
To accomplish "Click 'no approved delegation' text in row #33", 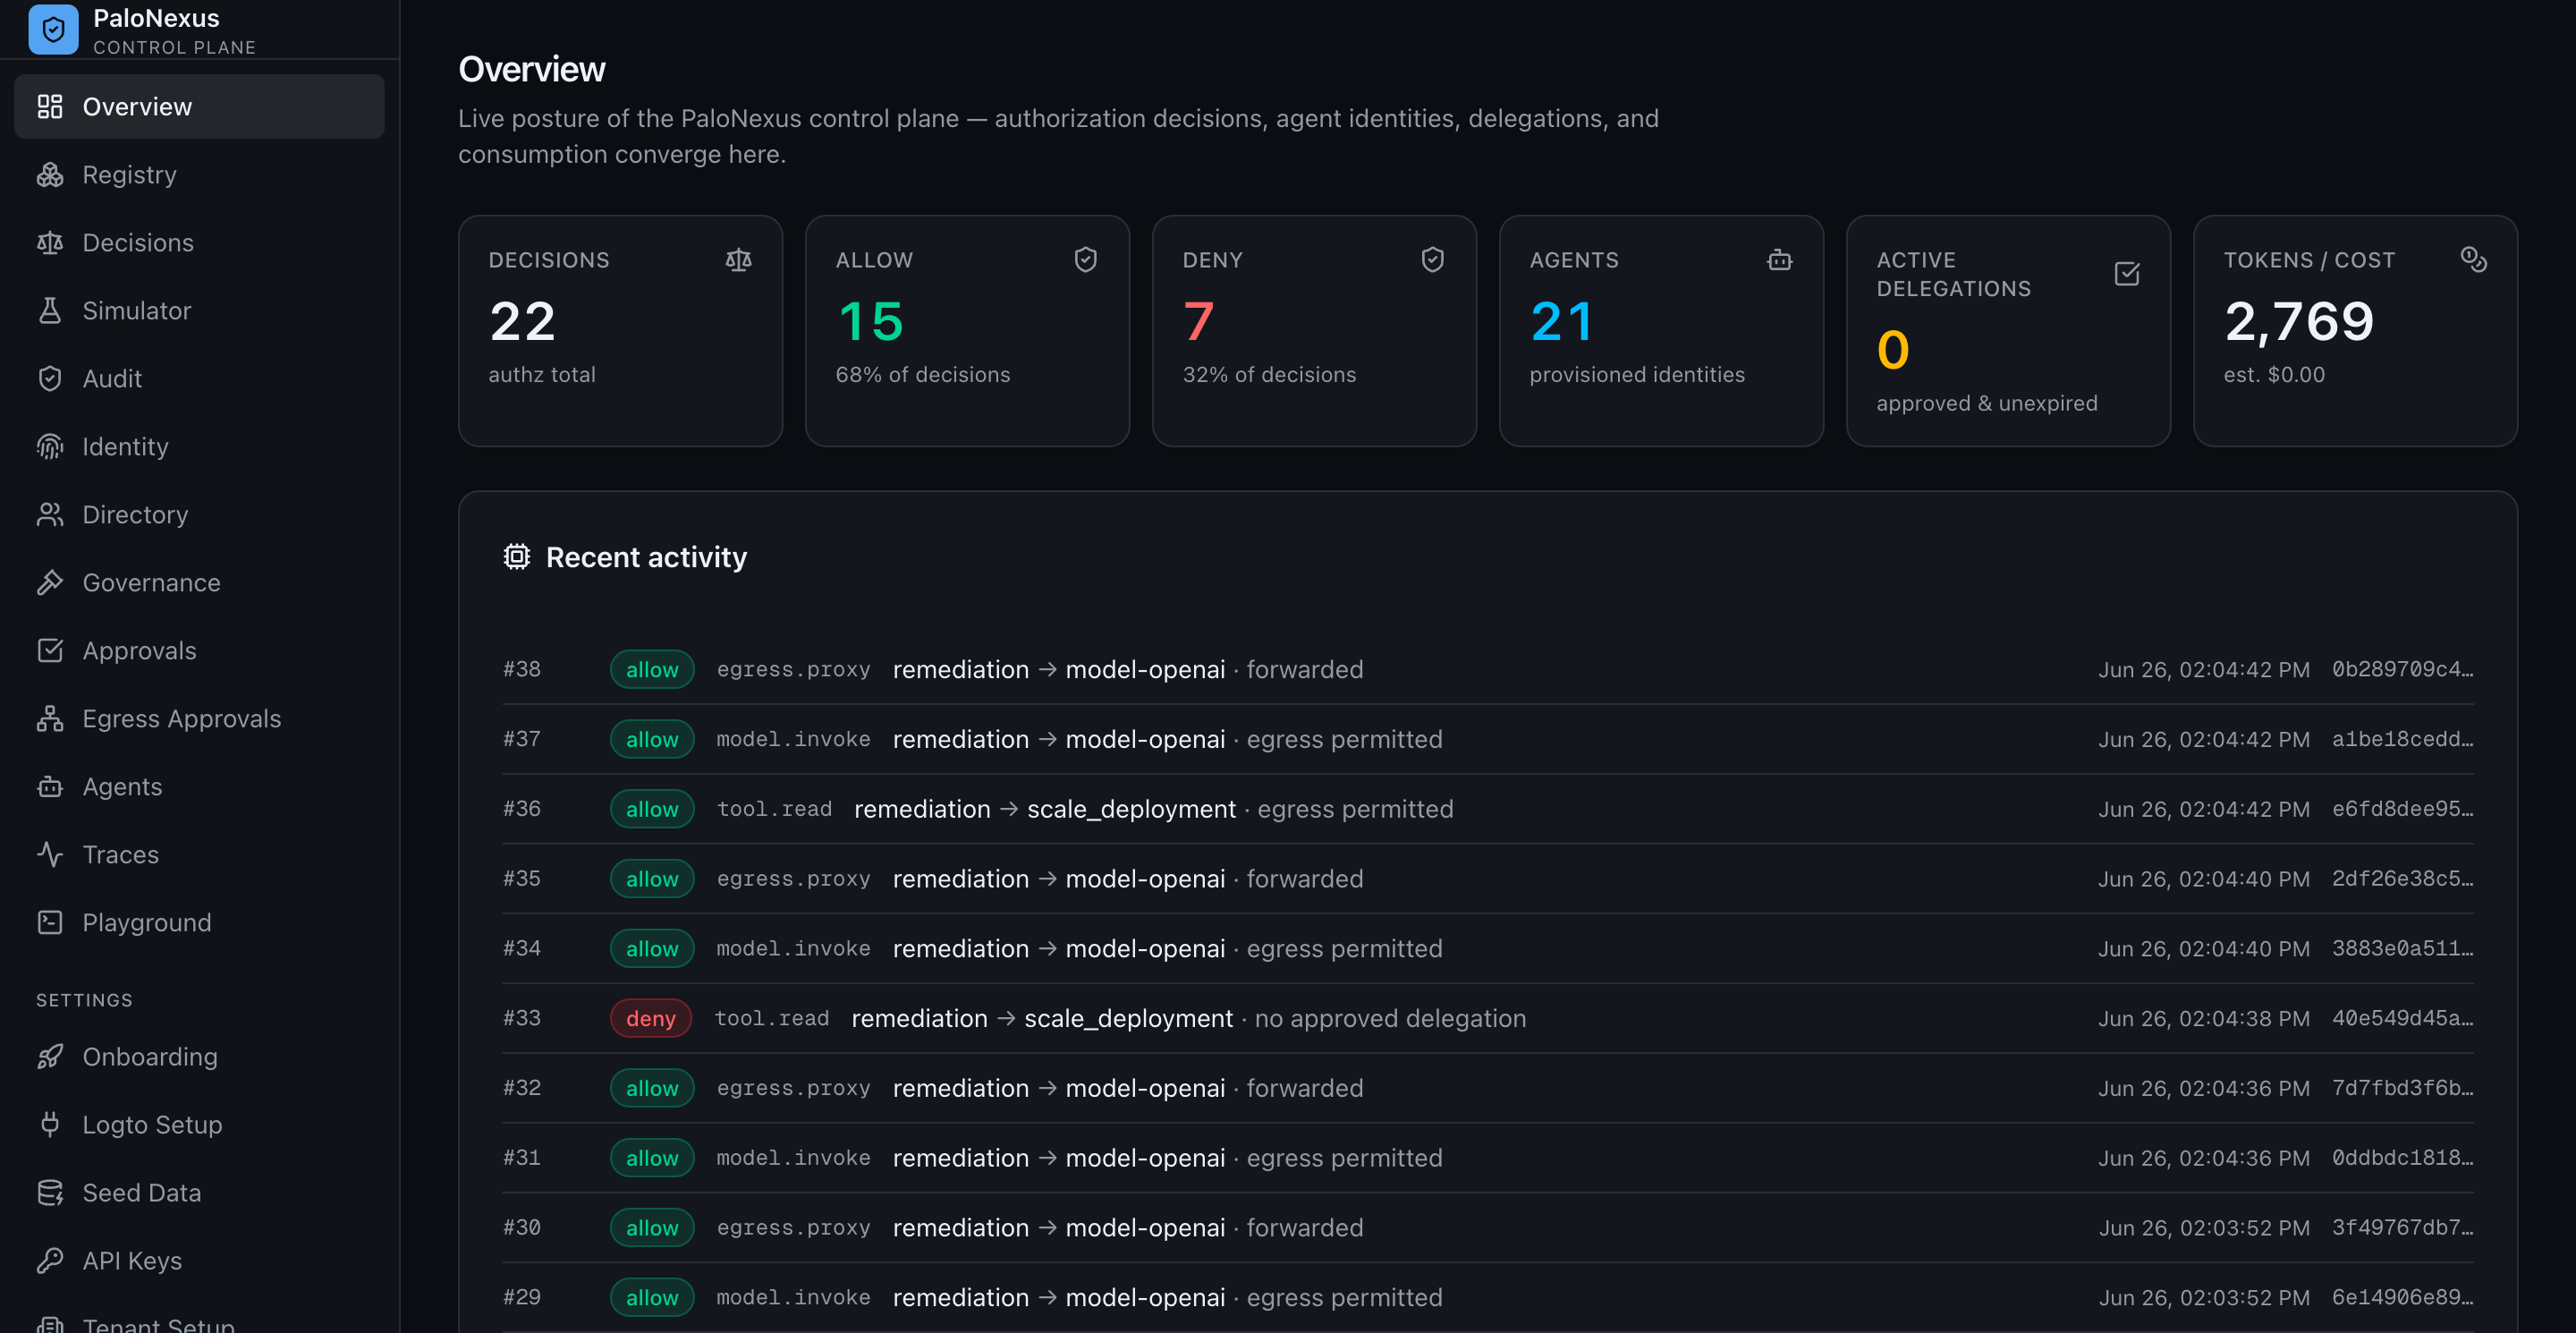I will click(x=1390, y=1018).
